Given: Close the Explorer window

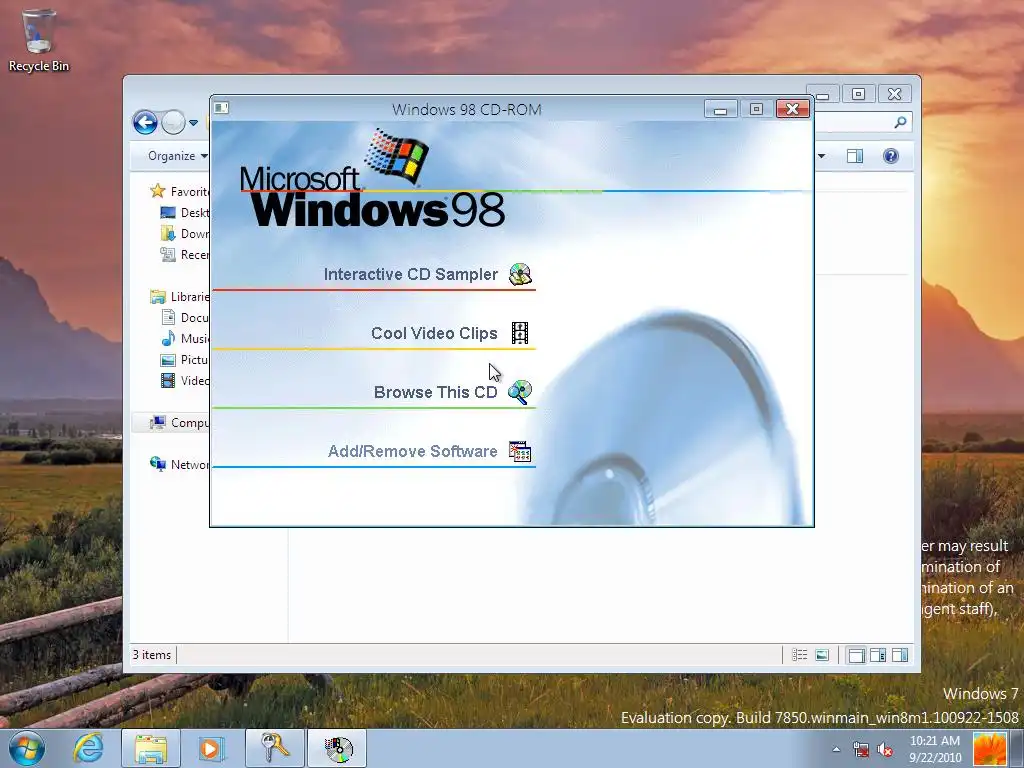Looking at the screenshot, I should pos(895,94).
